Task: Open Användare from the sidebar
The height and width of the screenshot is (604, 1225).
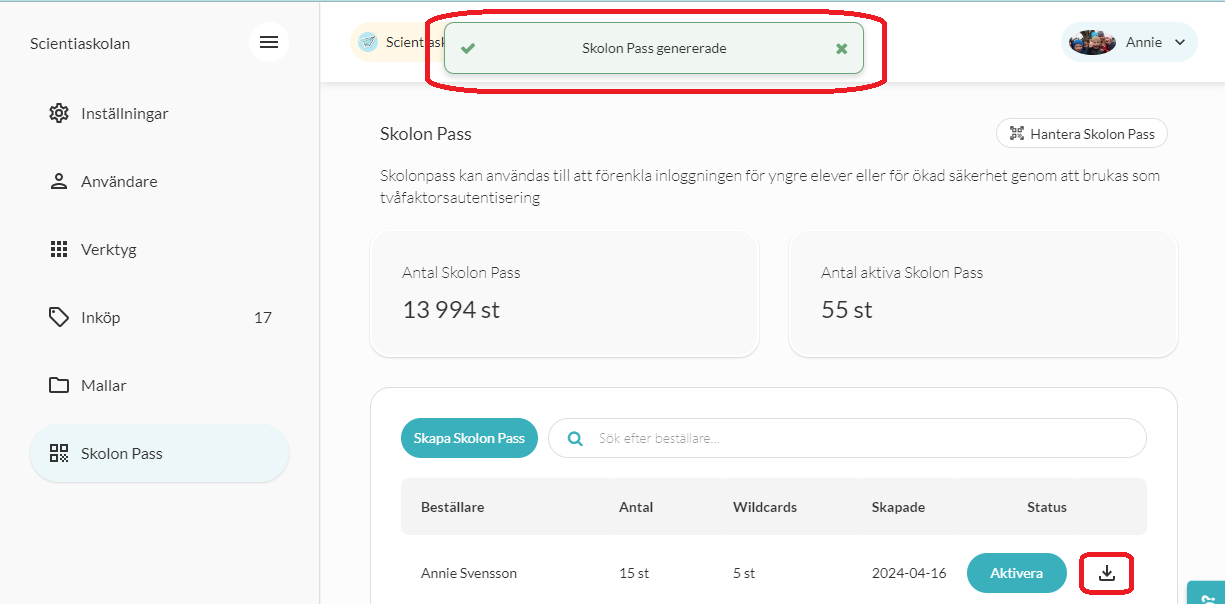Action: pos(159,181)
